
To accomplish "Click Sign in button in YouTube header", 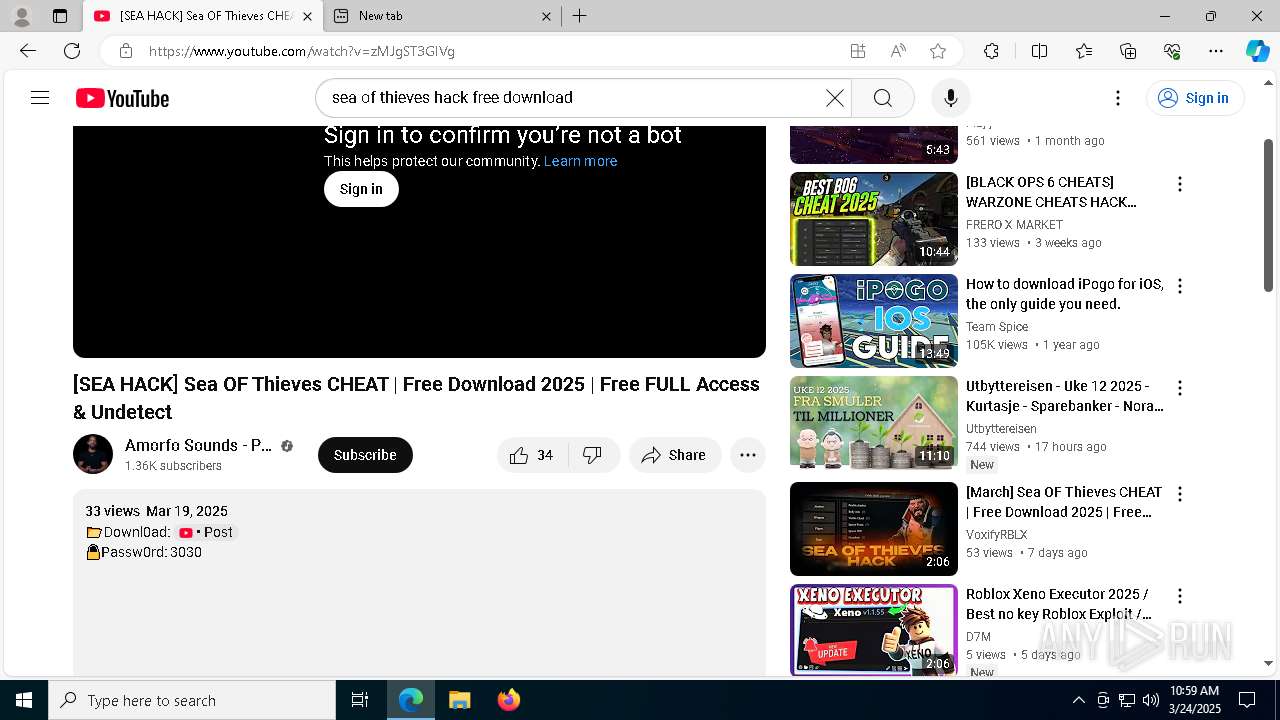I will click(x=1195, y=98).
